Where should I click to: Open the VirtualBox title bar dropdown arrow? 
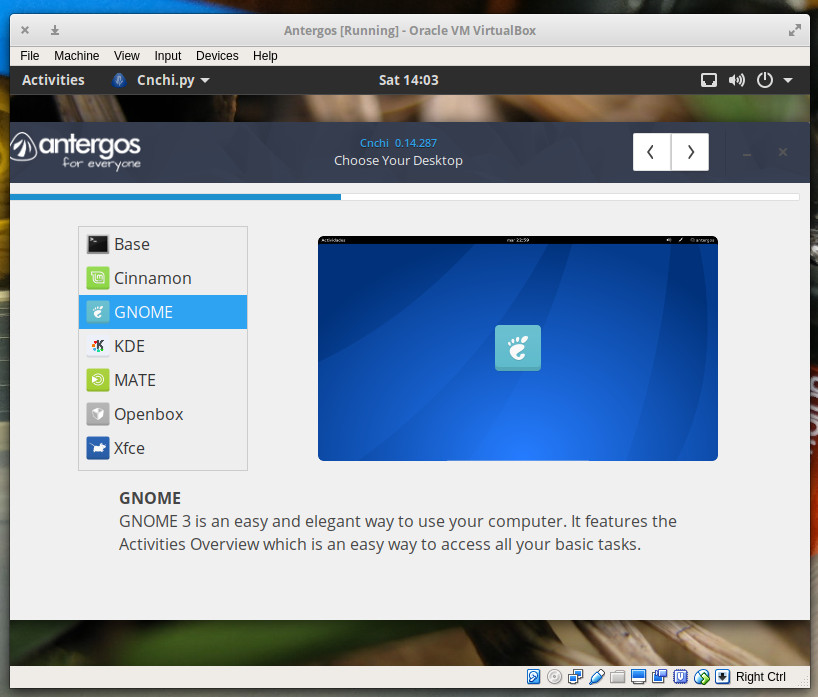(54, 30)
